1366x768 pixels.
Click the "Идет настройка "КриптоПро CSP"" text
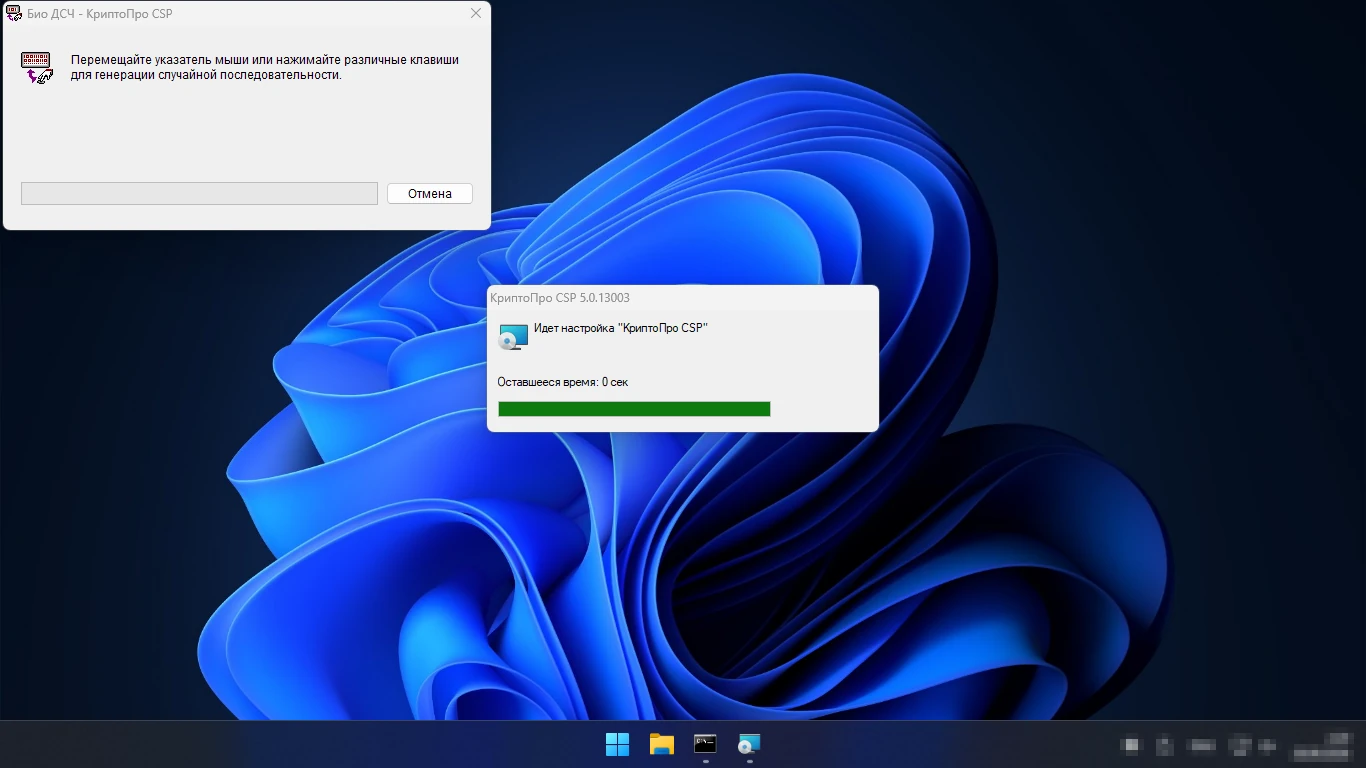(621, 328)
